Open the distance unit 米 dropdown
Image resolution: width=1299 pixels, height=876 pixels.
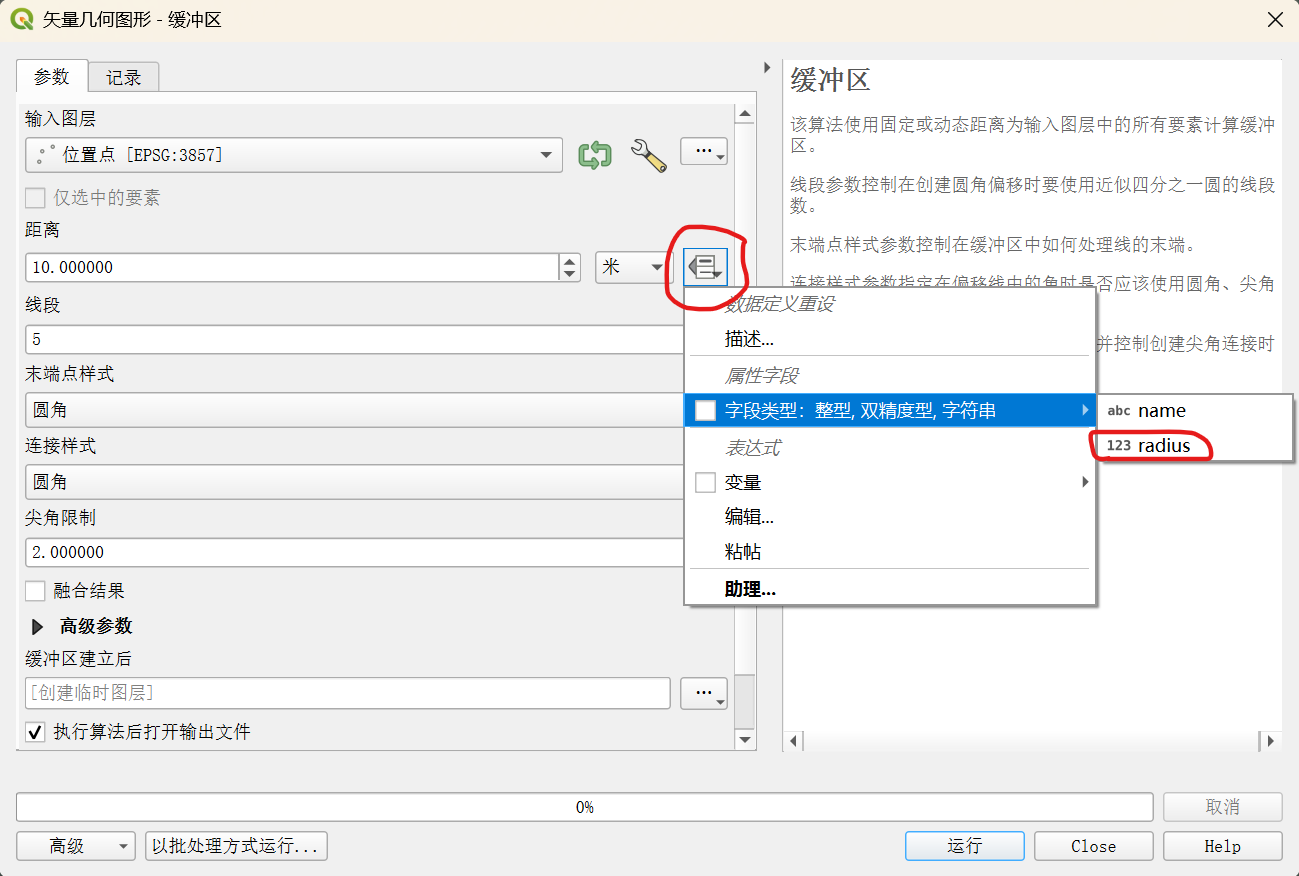[633, 267]
